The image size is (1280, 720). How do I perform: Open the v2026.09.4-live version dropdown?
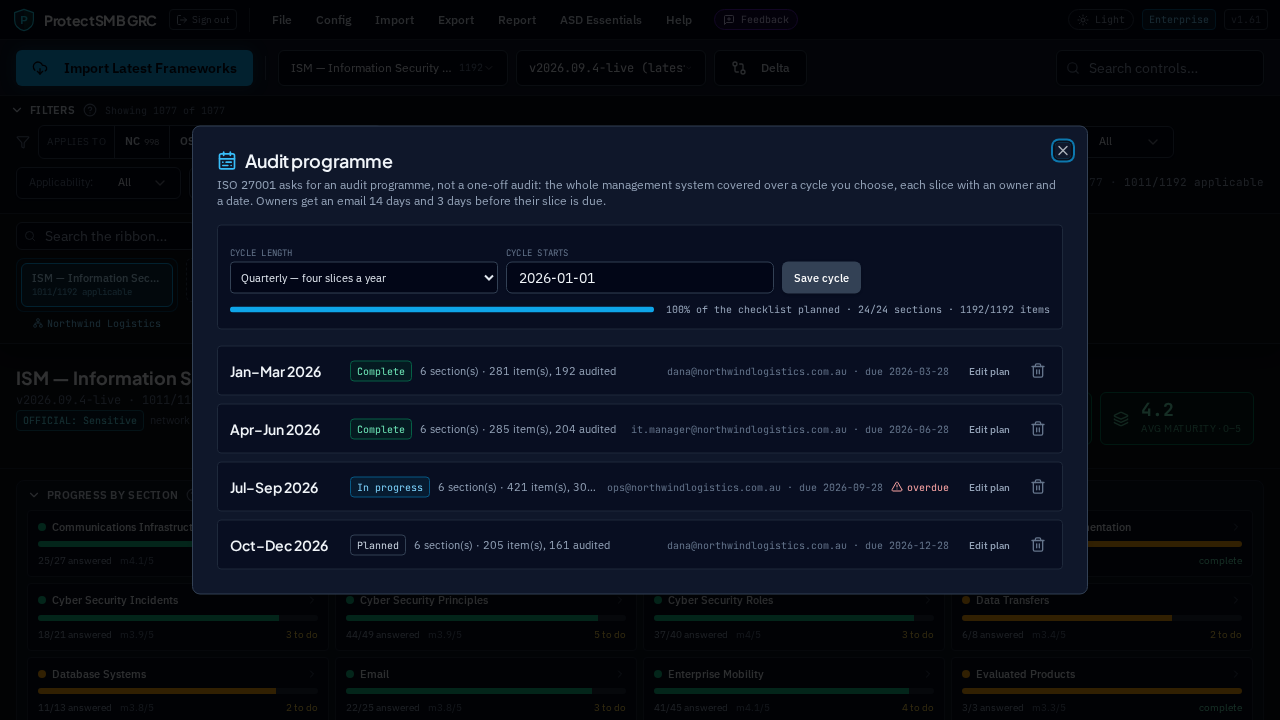click(x=611, y=68)
